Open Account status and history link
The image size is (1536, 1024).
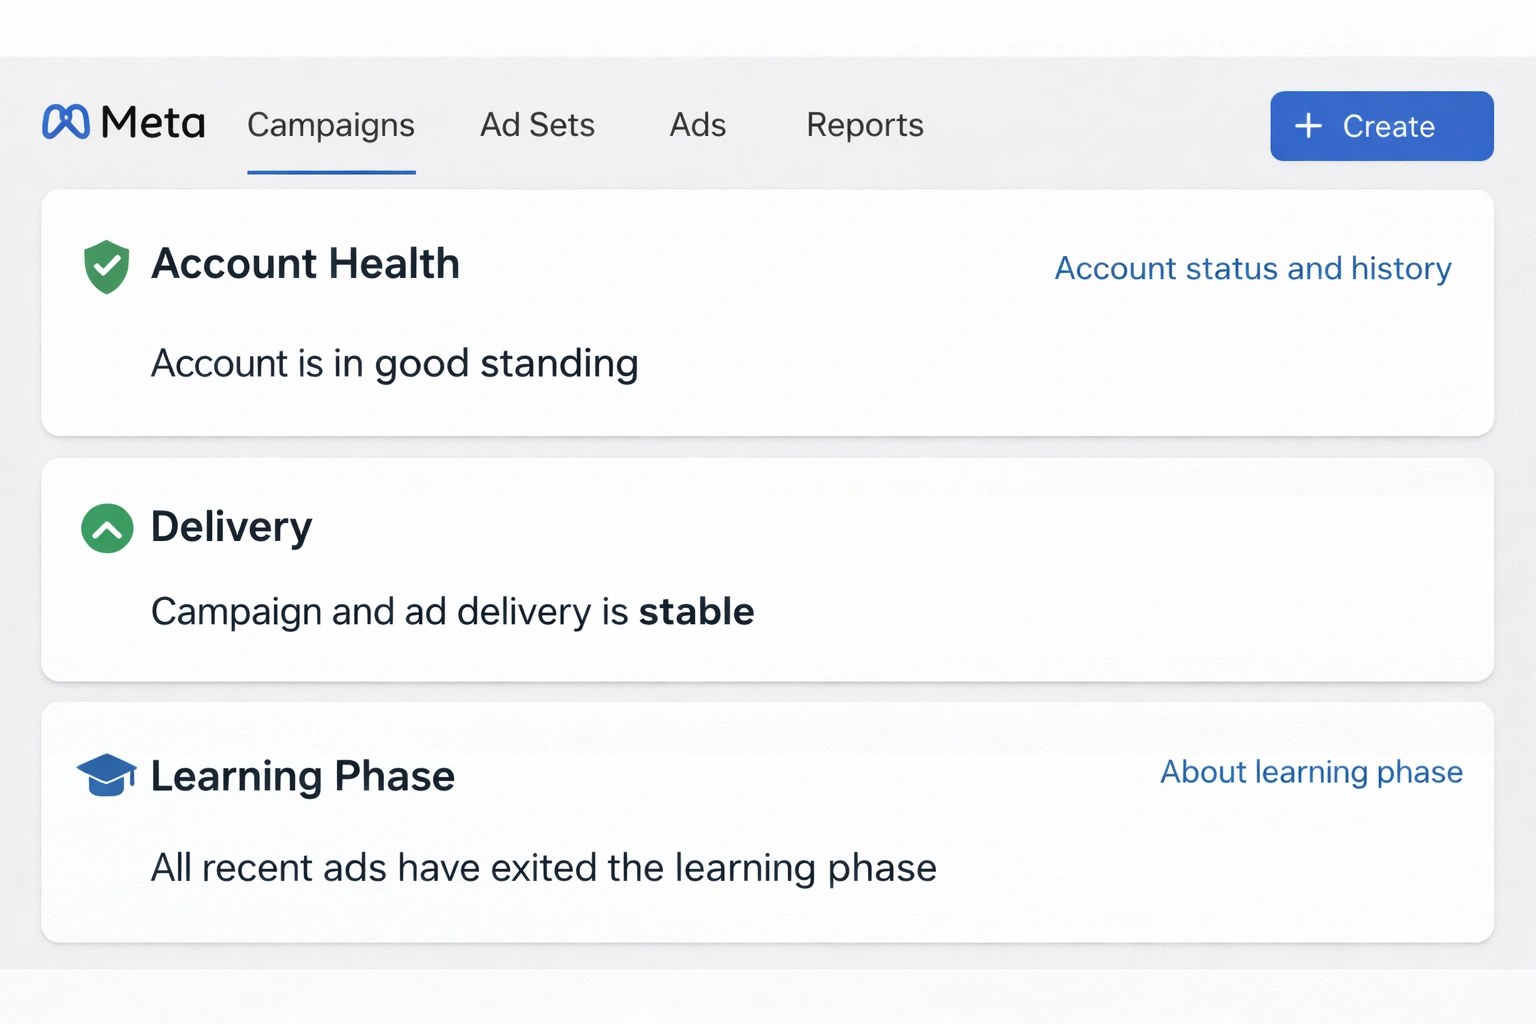point(1253,268)
